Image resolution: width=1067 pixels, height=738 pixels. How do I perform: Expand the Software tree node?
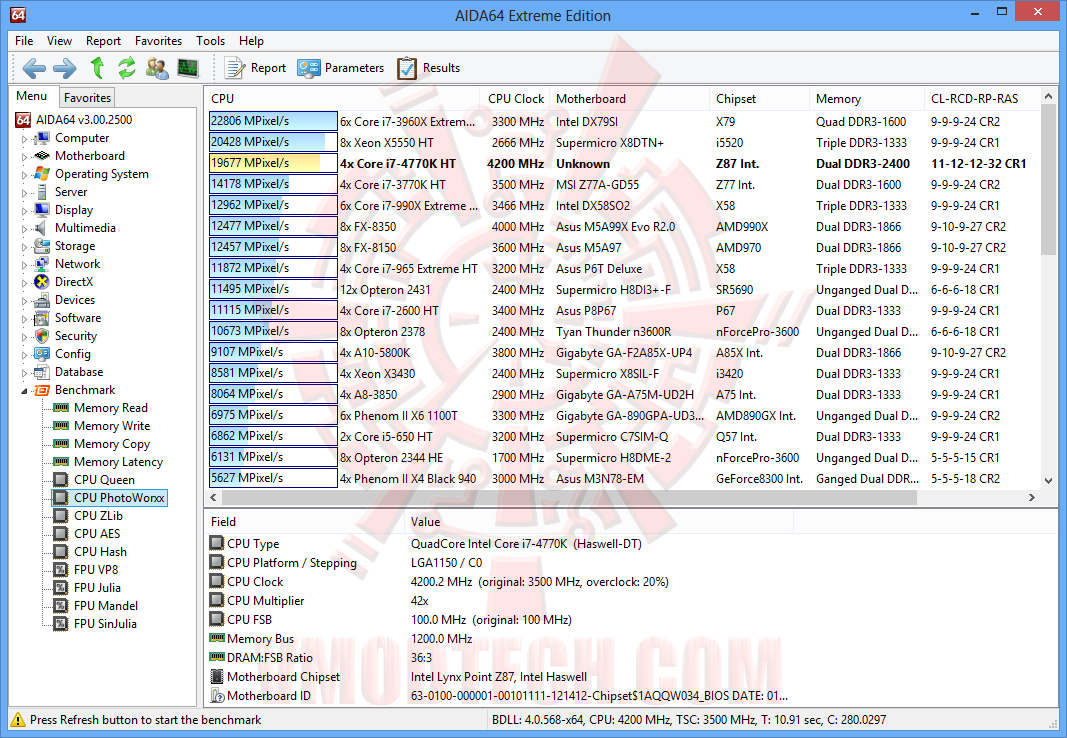click(24, 318)
